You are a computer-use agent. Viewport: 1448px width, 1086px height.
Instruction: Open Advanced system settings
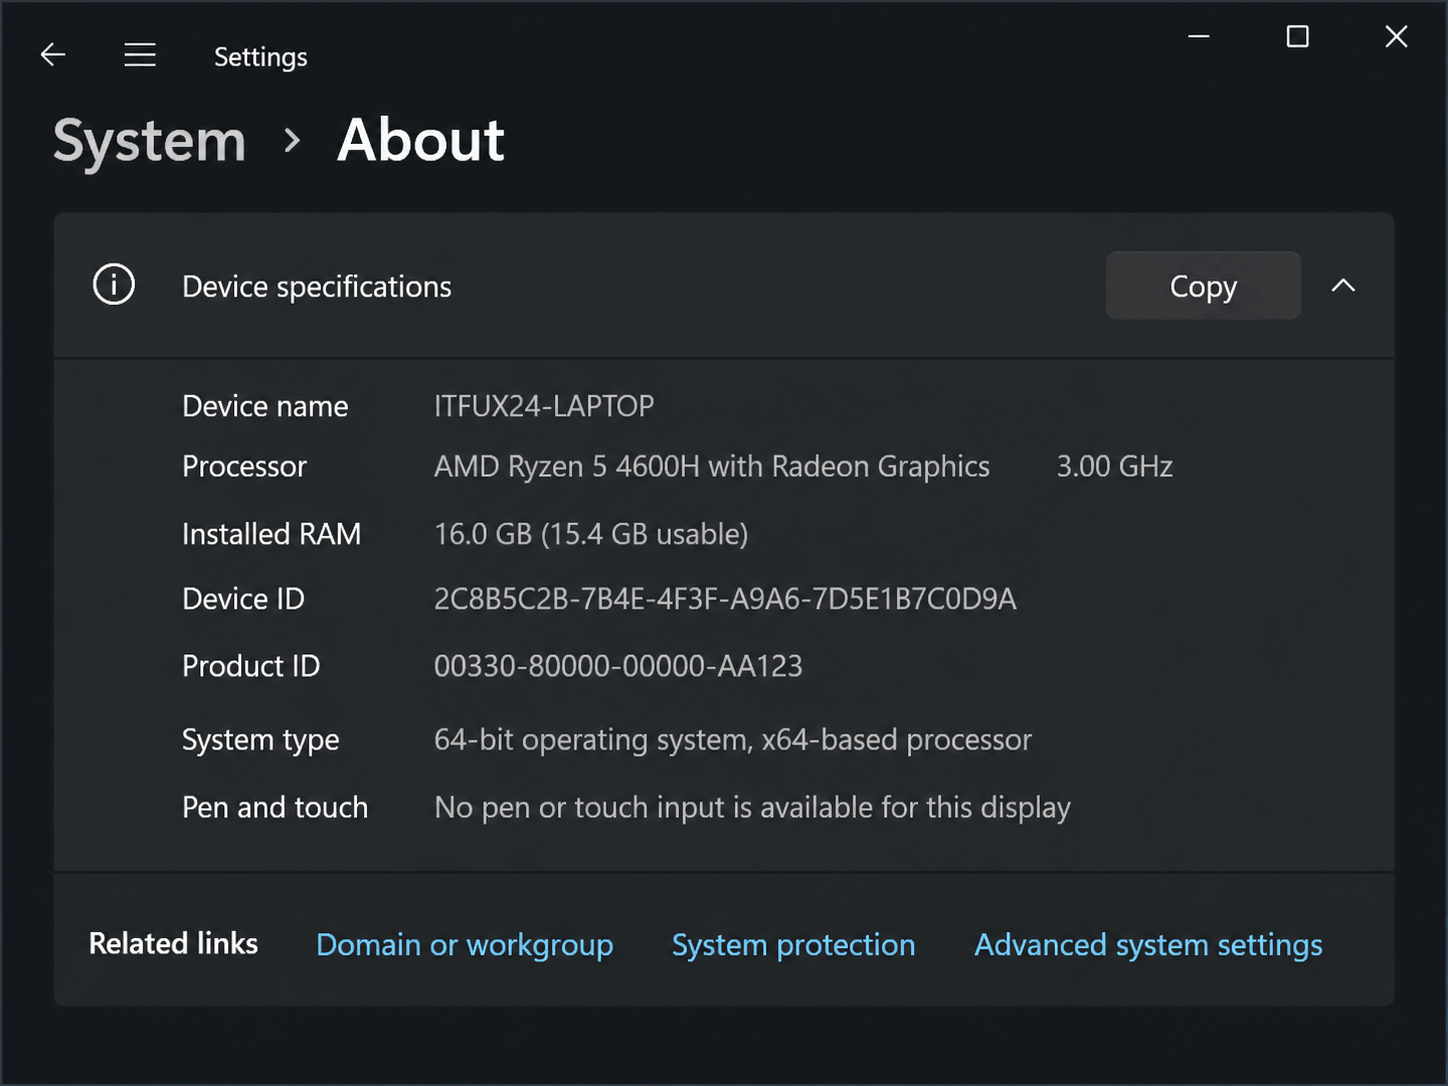click(1148, 945)
